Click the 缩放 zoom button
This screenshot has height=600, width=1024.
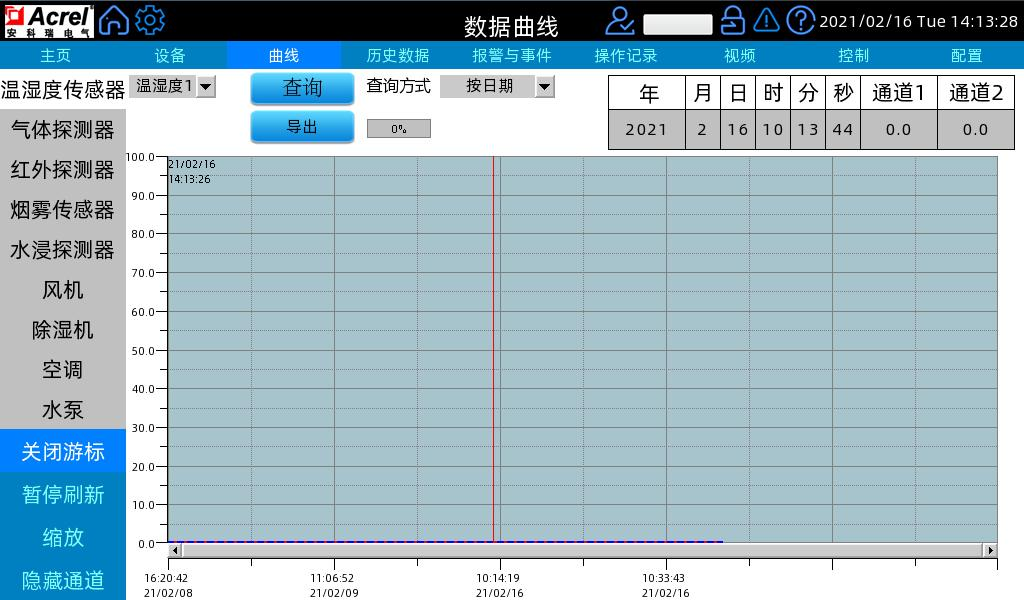point(63,537)
